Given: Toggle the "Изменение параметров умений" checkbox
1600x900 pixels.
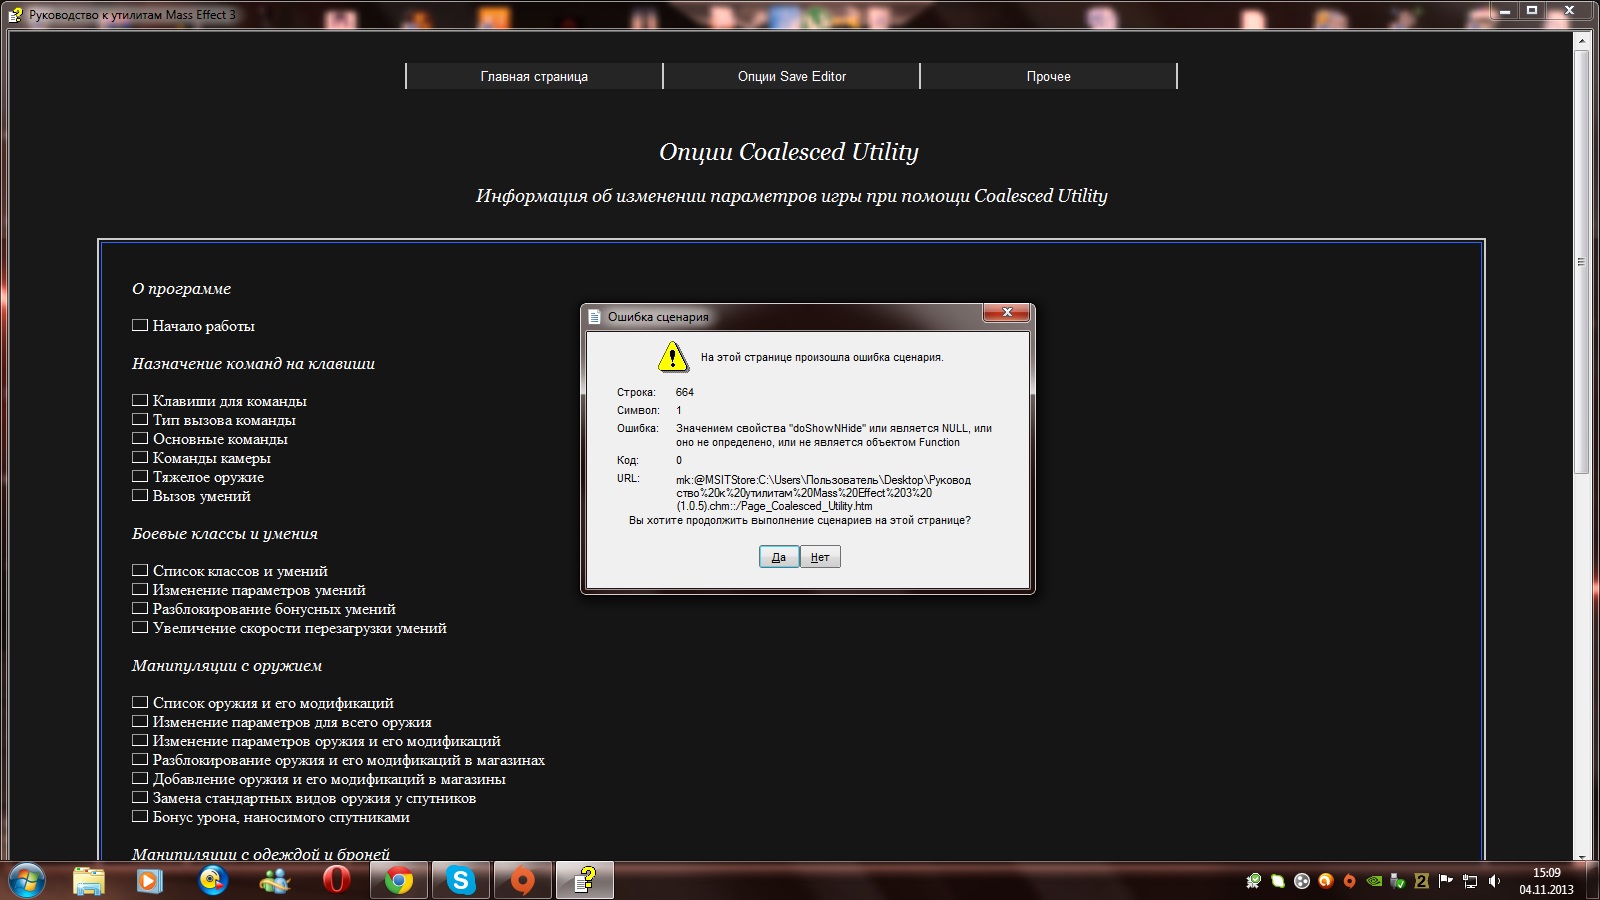Looking at the screenshot, I should pyautogui.click(x=140, y=589).
